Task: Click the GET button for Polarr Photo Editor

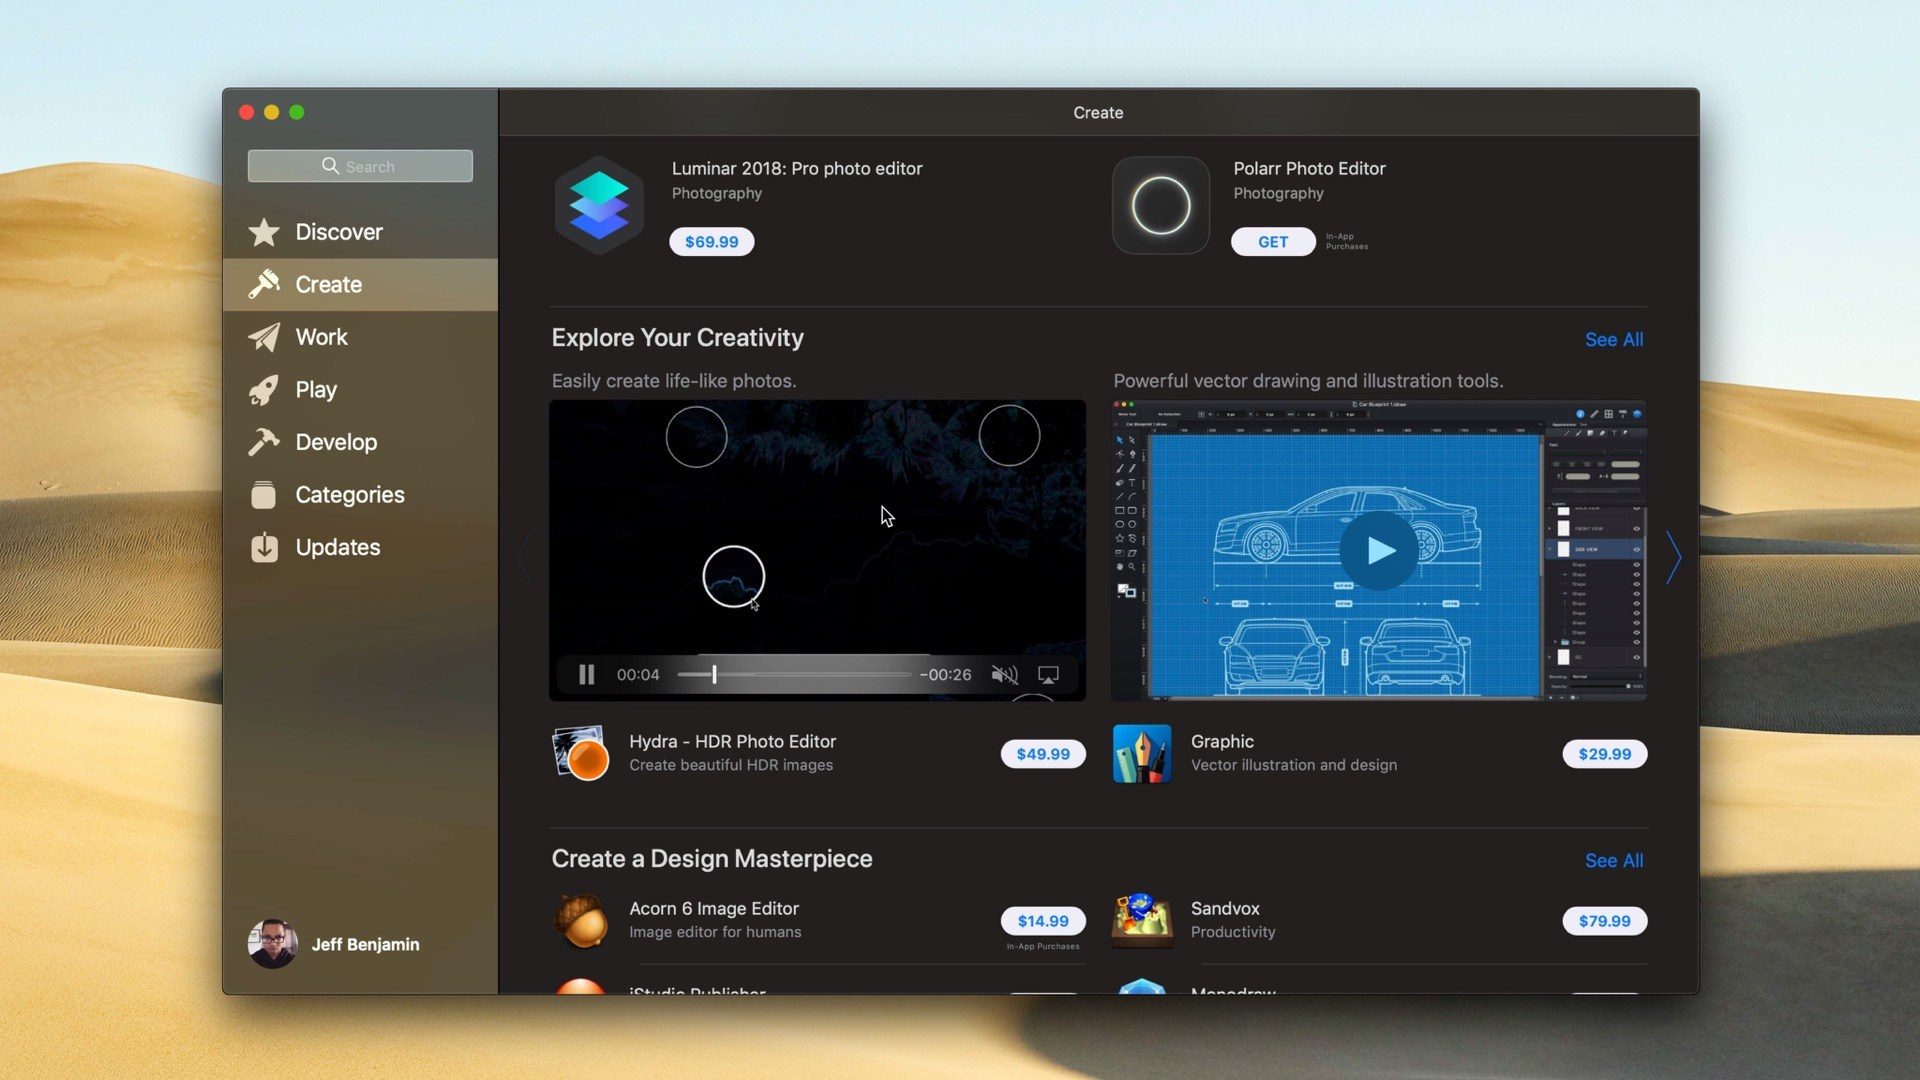Action: pyautogui.click(x=1271, y=240)
